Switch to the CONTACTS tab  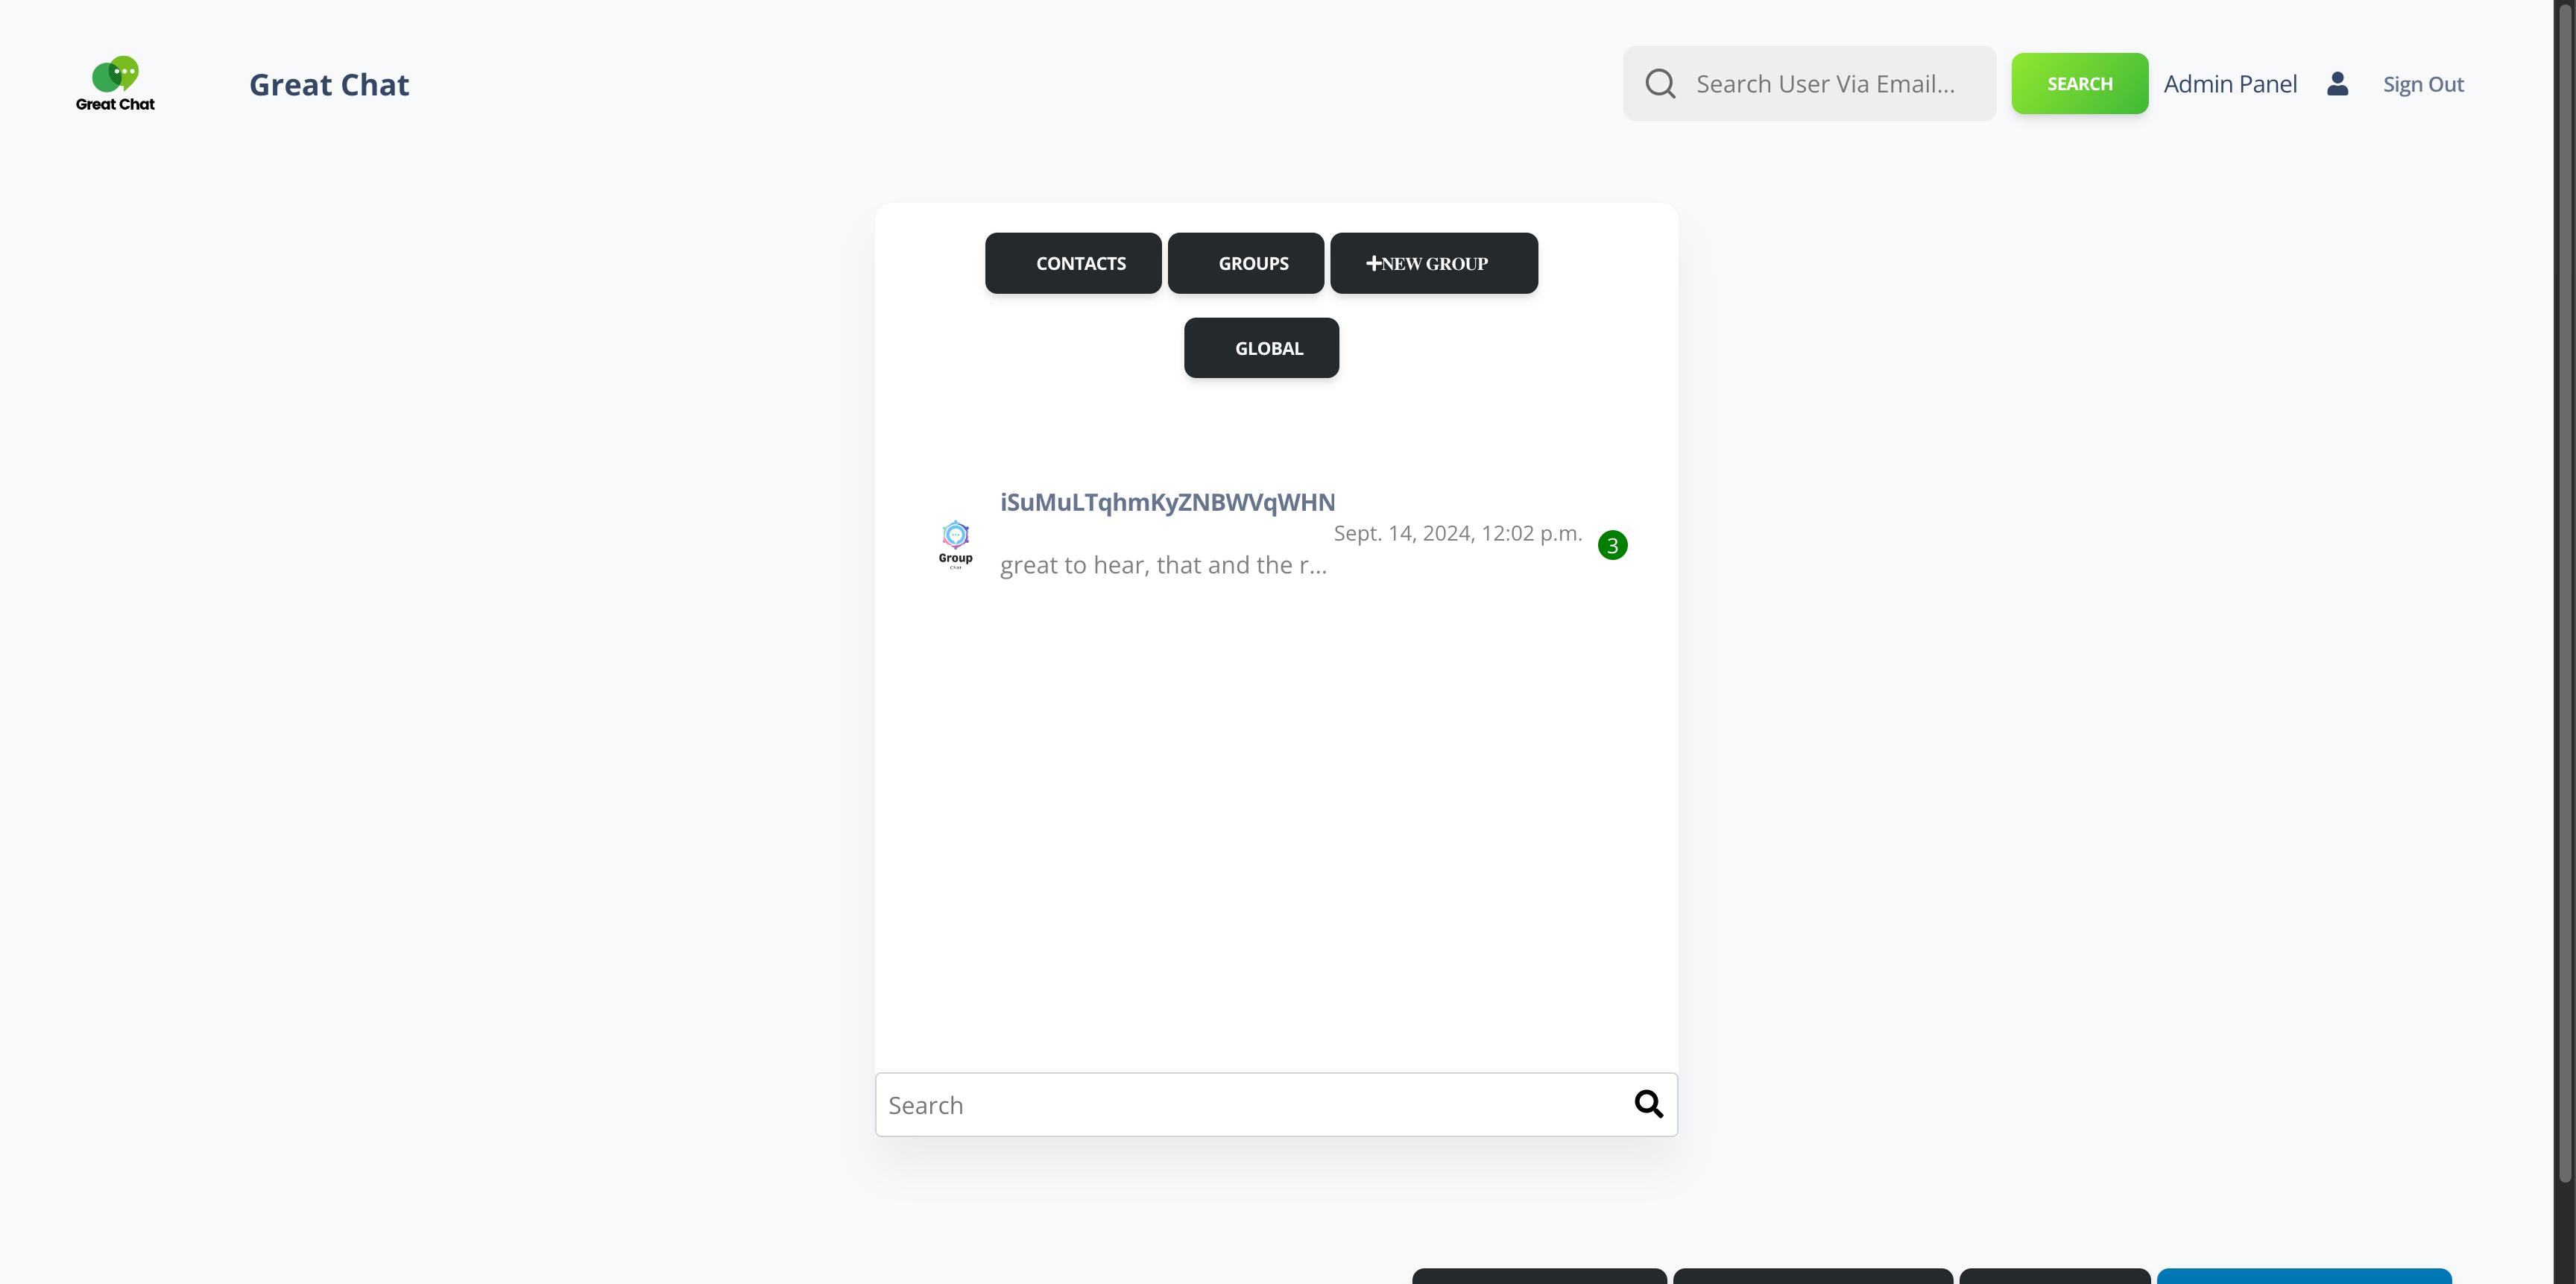pos(1073,263)
